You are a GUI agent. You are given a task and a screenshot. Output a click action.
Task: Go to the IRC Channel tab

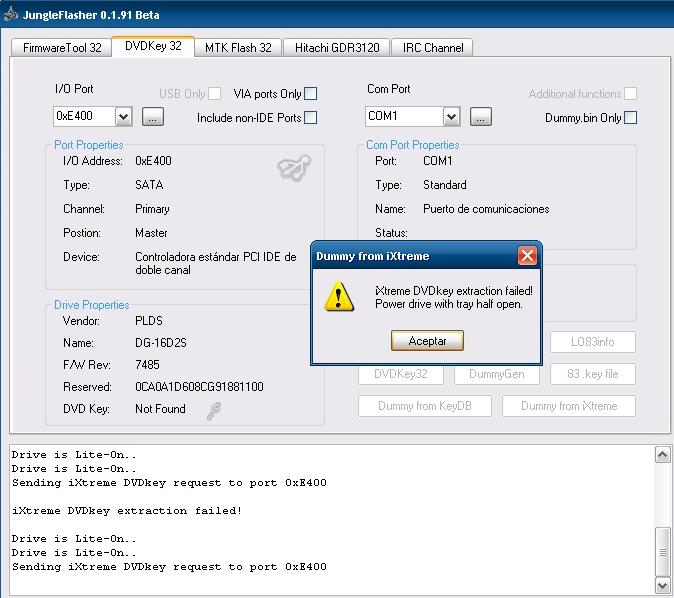pos(431,47)
